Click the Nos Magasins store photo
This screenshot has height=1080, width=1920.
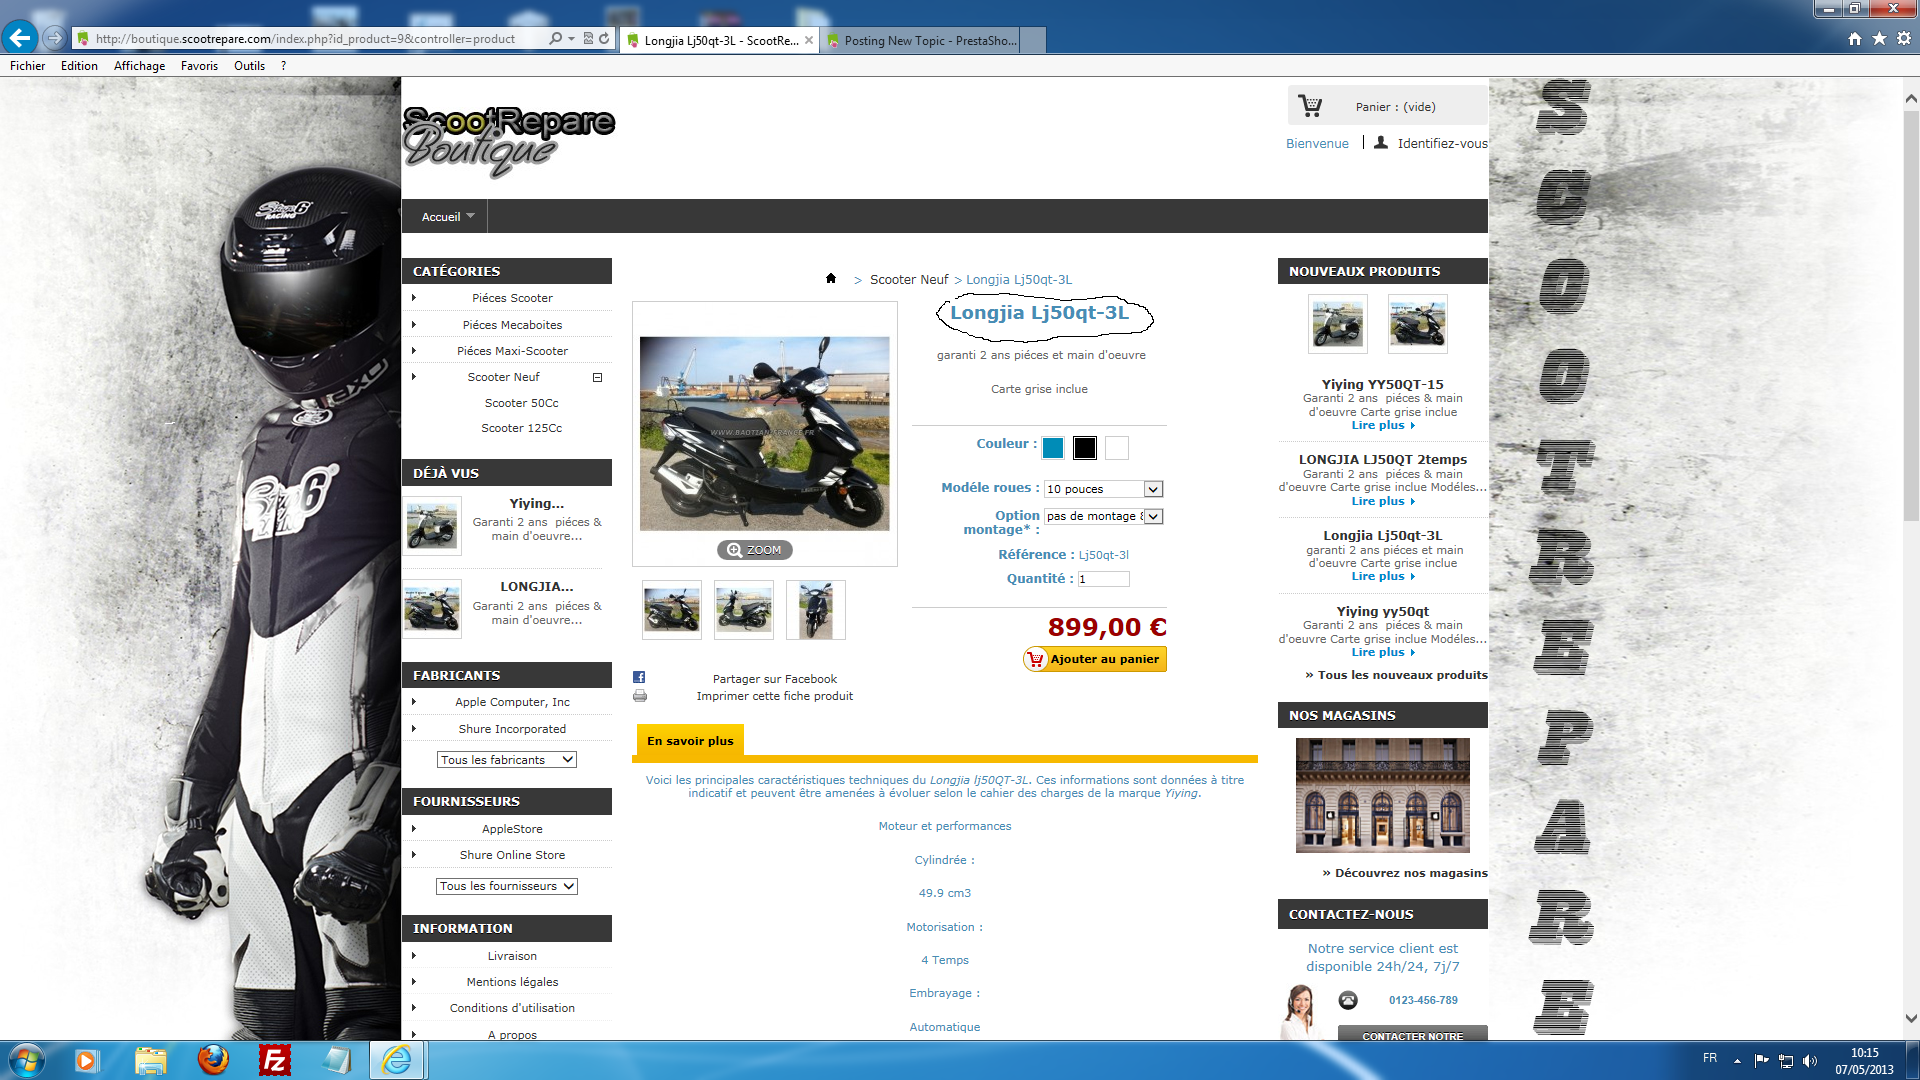1383,795
